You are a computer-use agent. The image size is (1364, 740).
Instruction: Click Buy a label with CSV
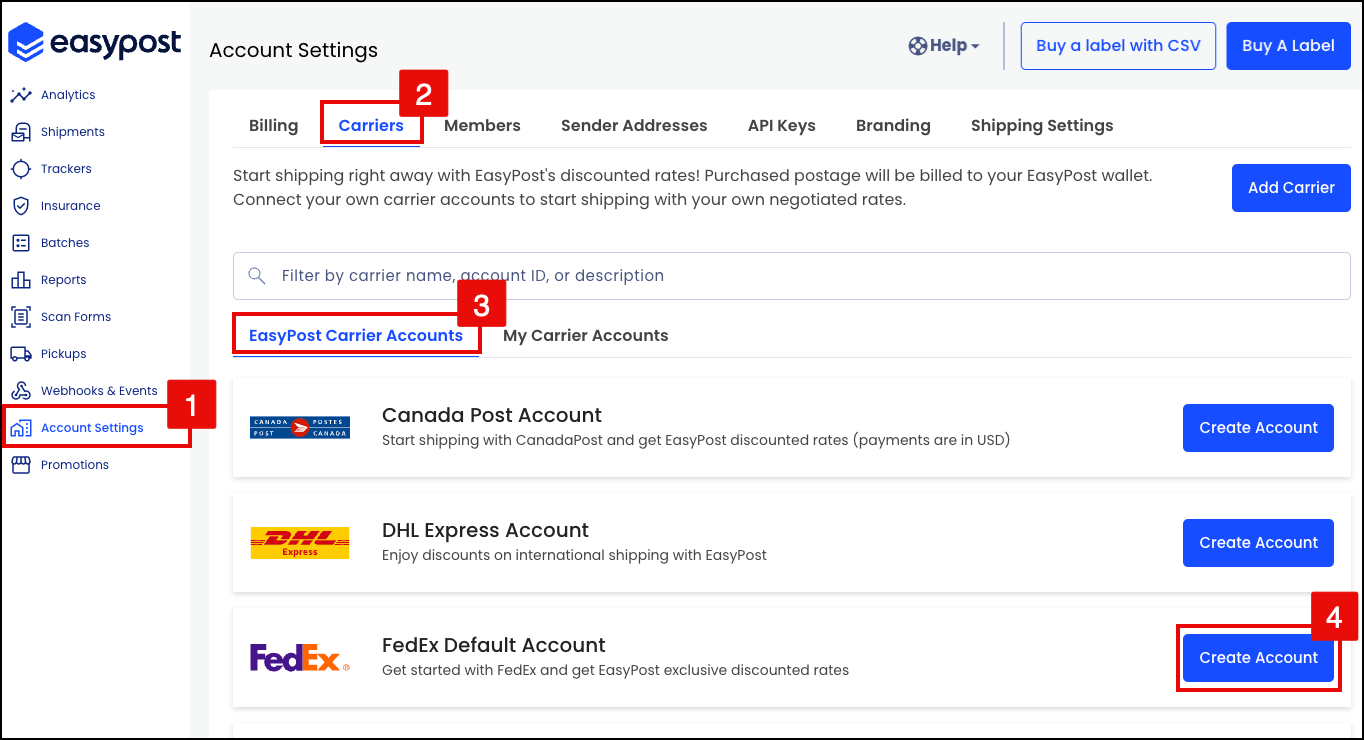tap(1118, 46)
